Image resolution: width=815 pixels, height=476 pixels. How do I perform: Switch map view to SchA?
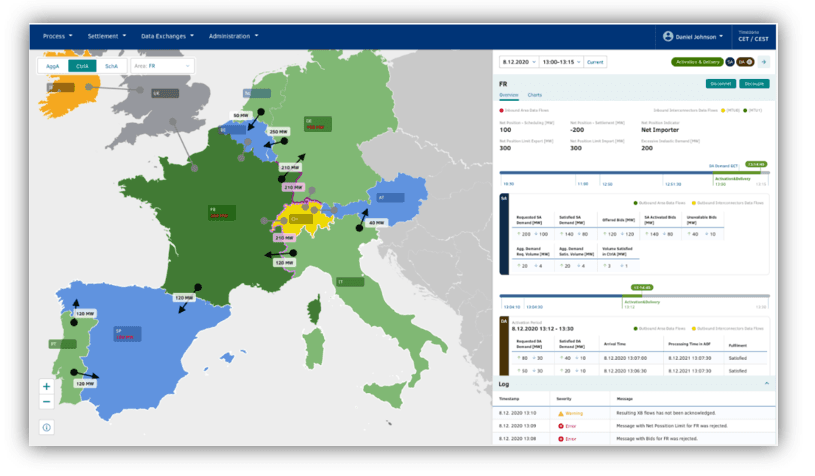tap(111, 66)
